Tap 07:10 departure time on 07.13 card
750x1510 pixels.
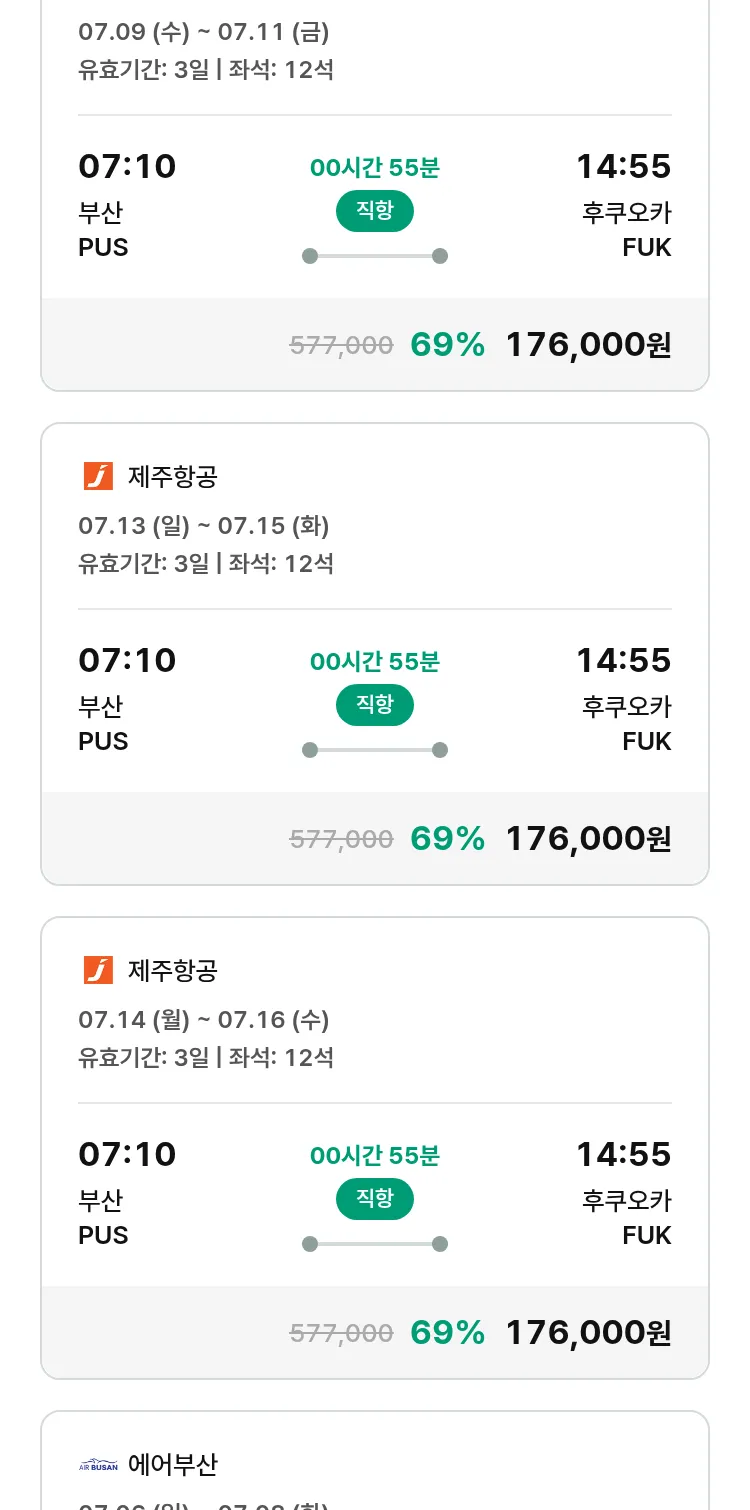click(127, 660)
